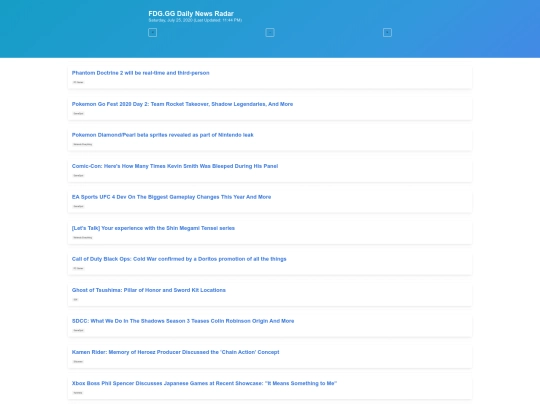
Task: Open the What We Do In The Shadows article
Action: 183,321
